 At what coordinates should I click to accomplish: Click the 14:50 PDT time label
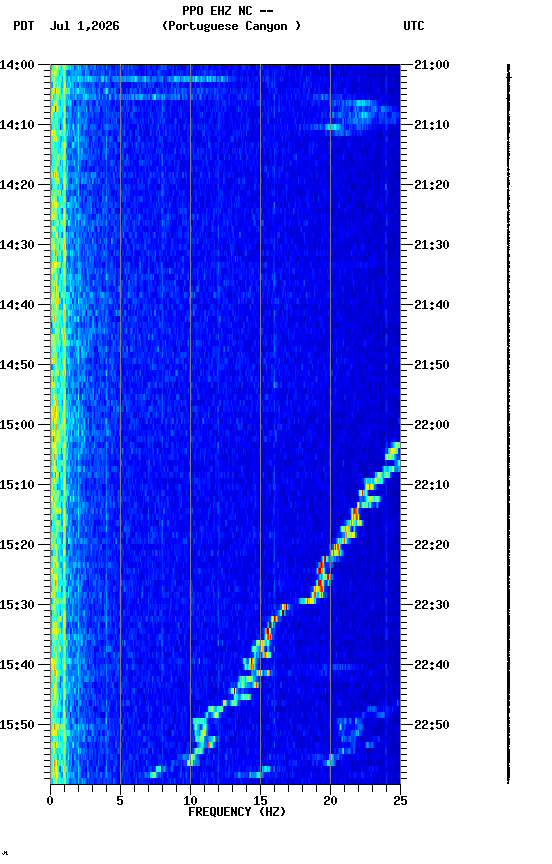(17, 365)
